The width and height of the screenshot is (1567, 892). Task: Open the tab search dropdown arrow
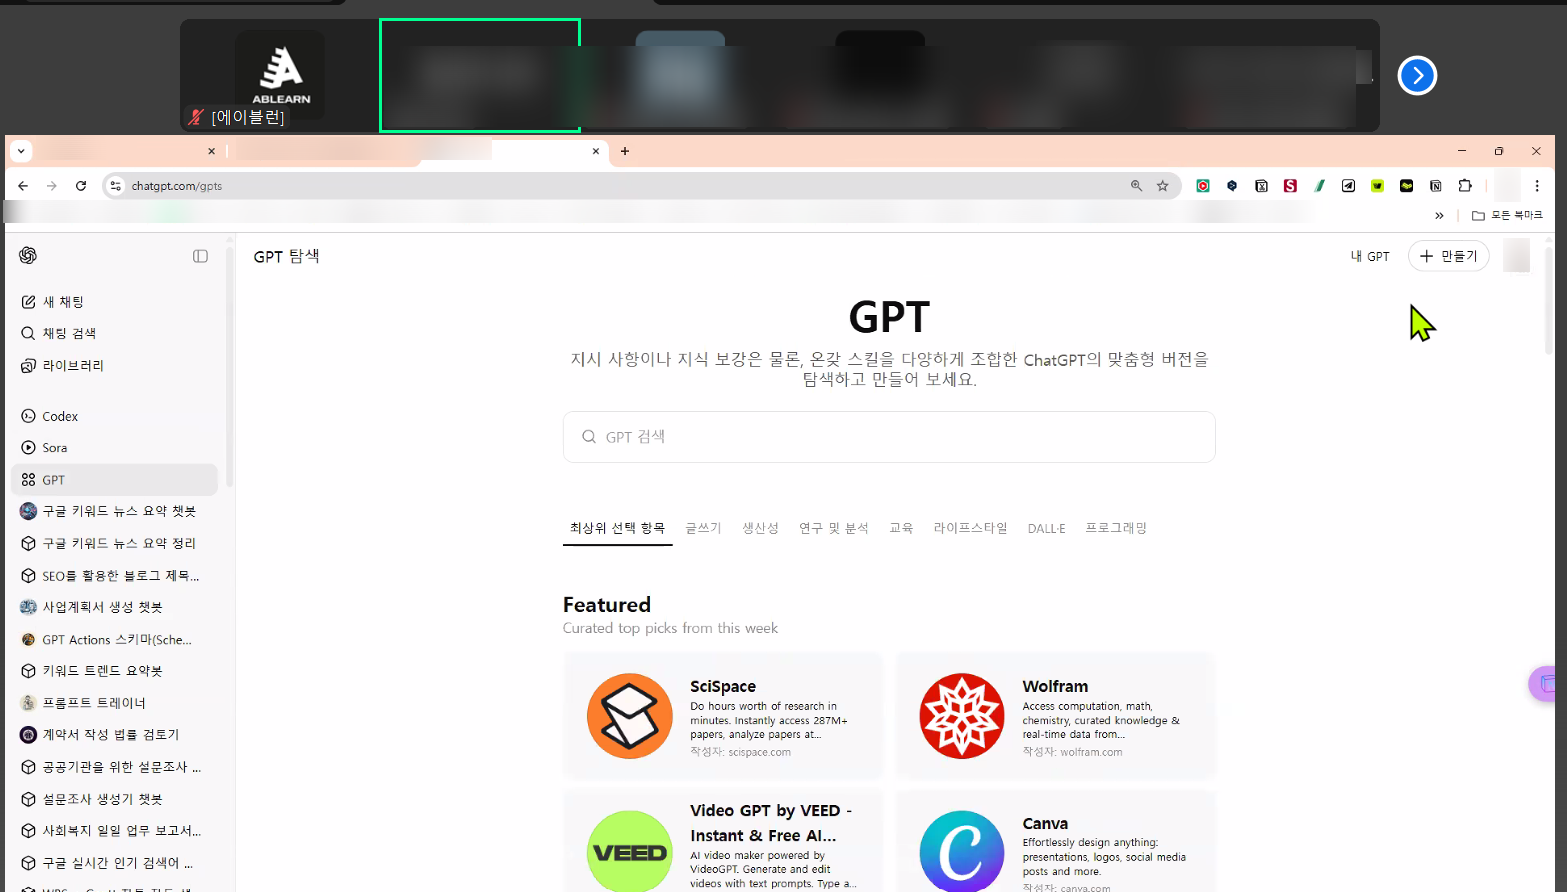coord(21,151)
